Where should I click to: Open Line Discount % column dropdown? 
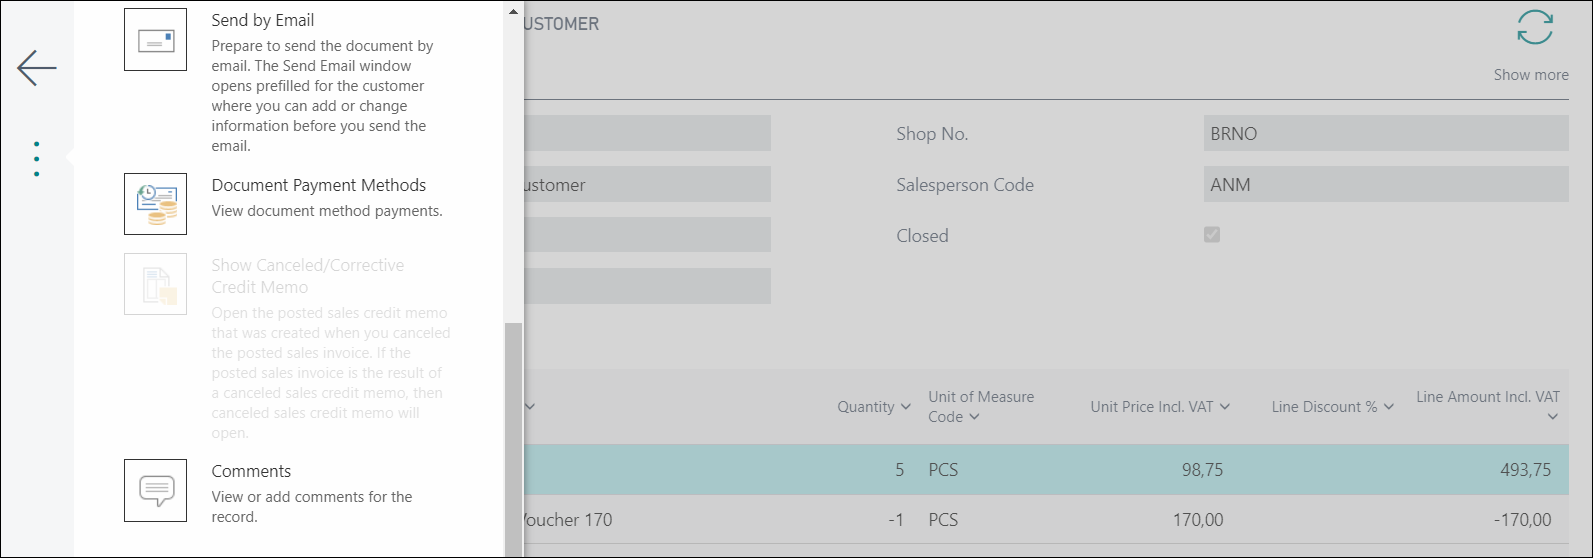[1389, 407]
